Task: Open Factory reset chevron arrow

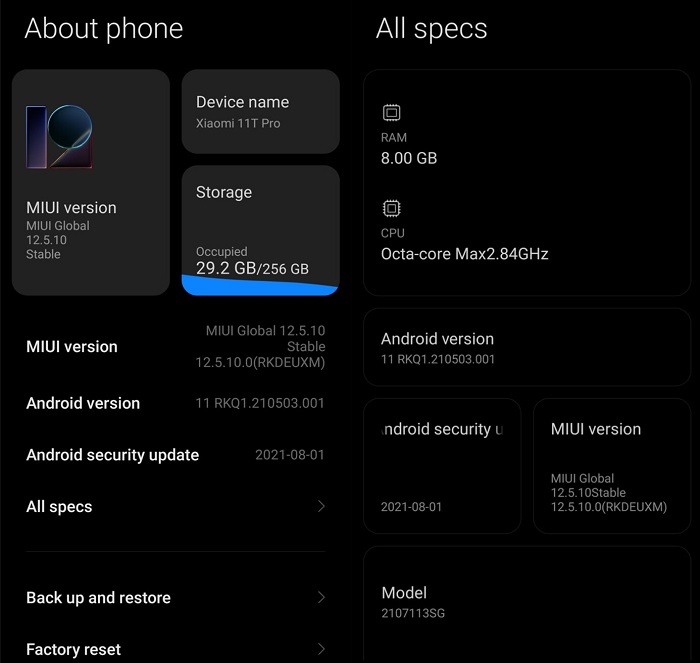Action: tap(321, 649)
